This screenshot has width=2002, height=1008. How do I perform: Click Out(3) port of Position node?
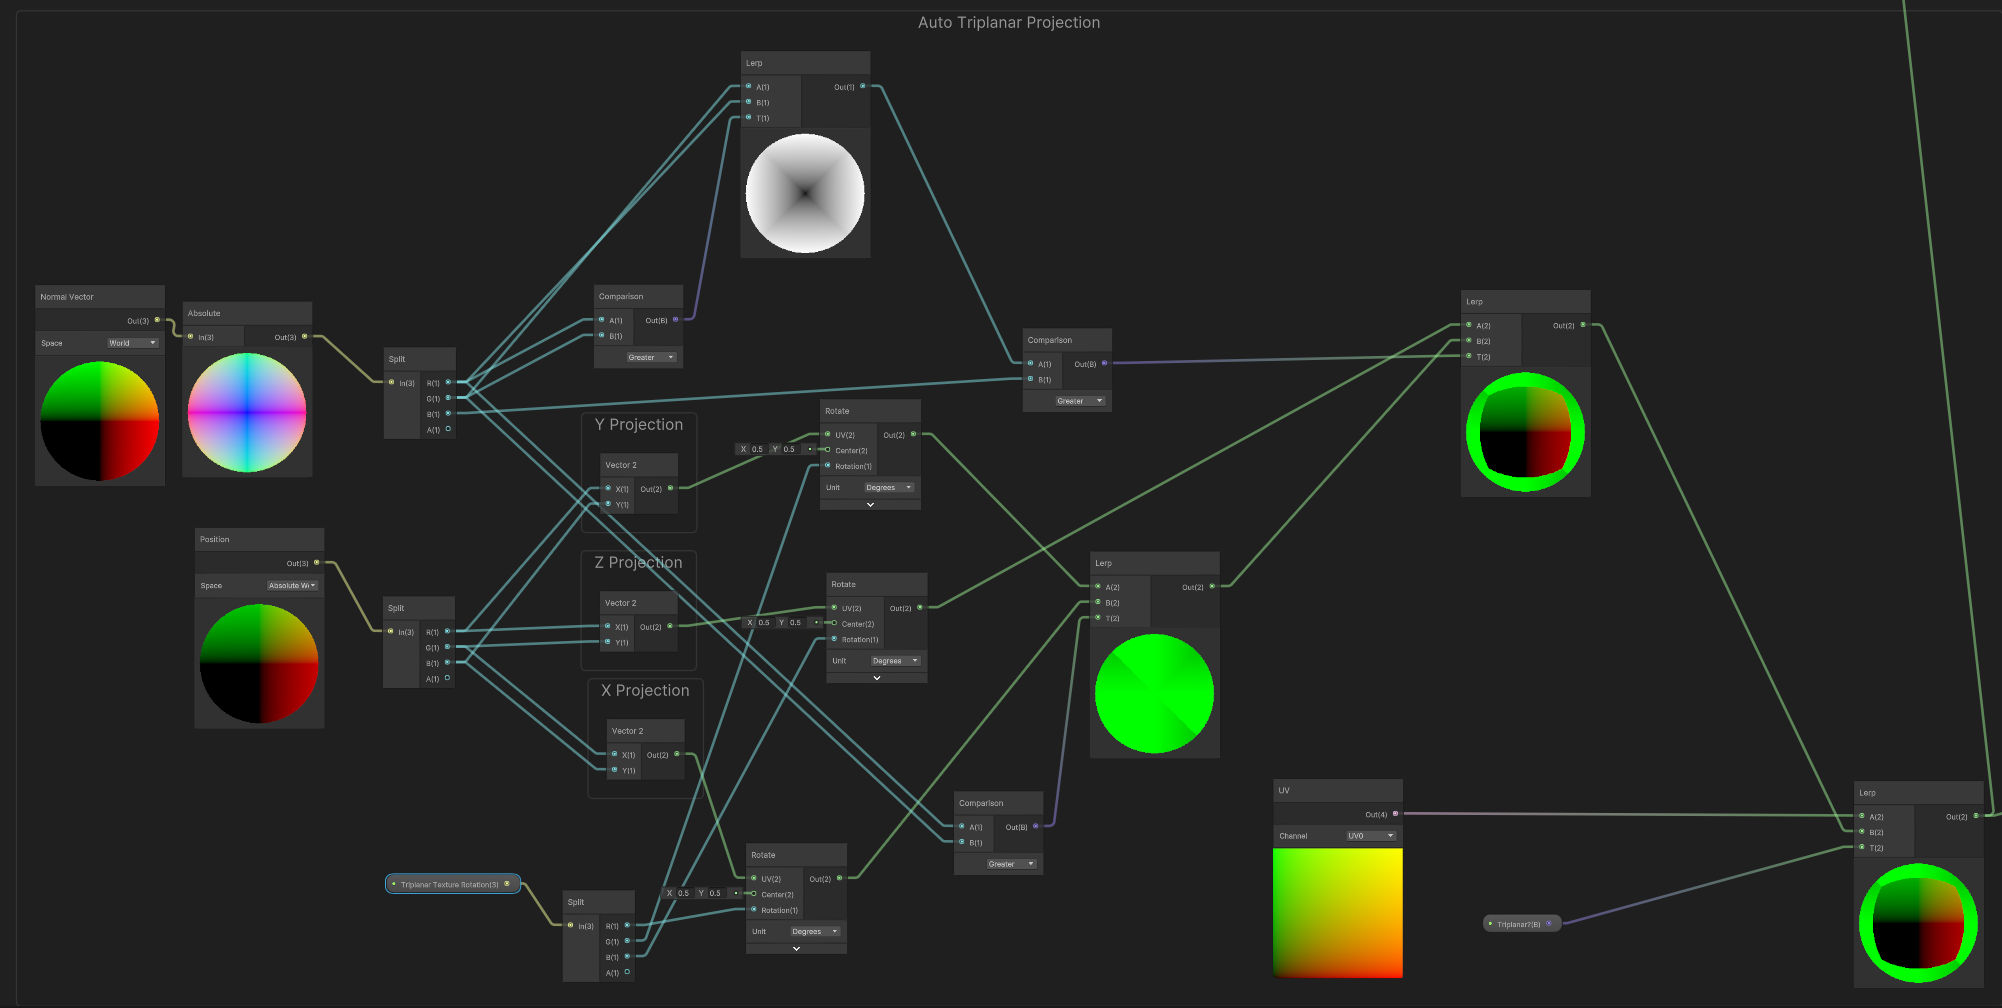[x=317, y=563]
